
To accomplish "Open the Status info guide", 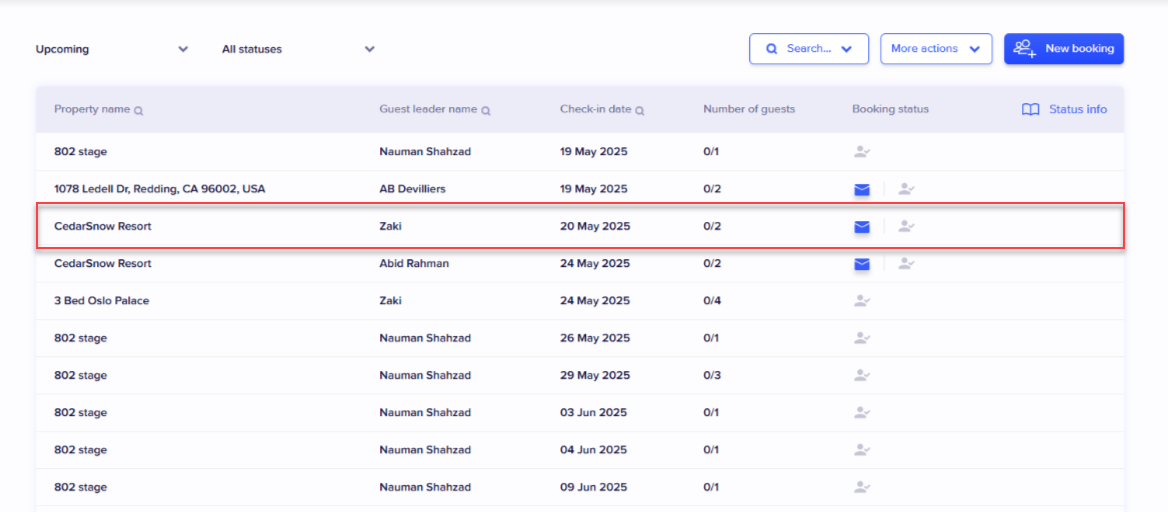I will pos(1064,110).
